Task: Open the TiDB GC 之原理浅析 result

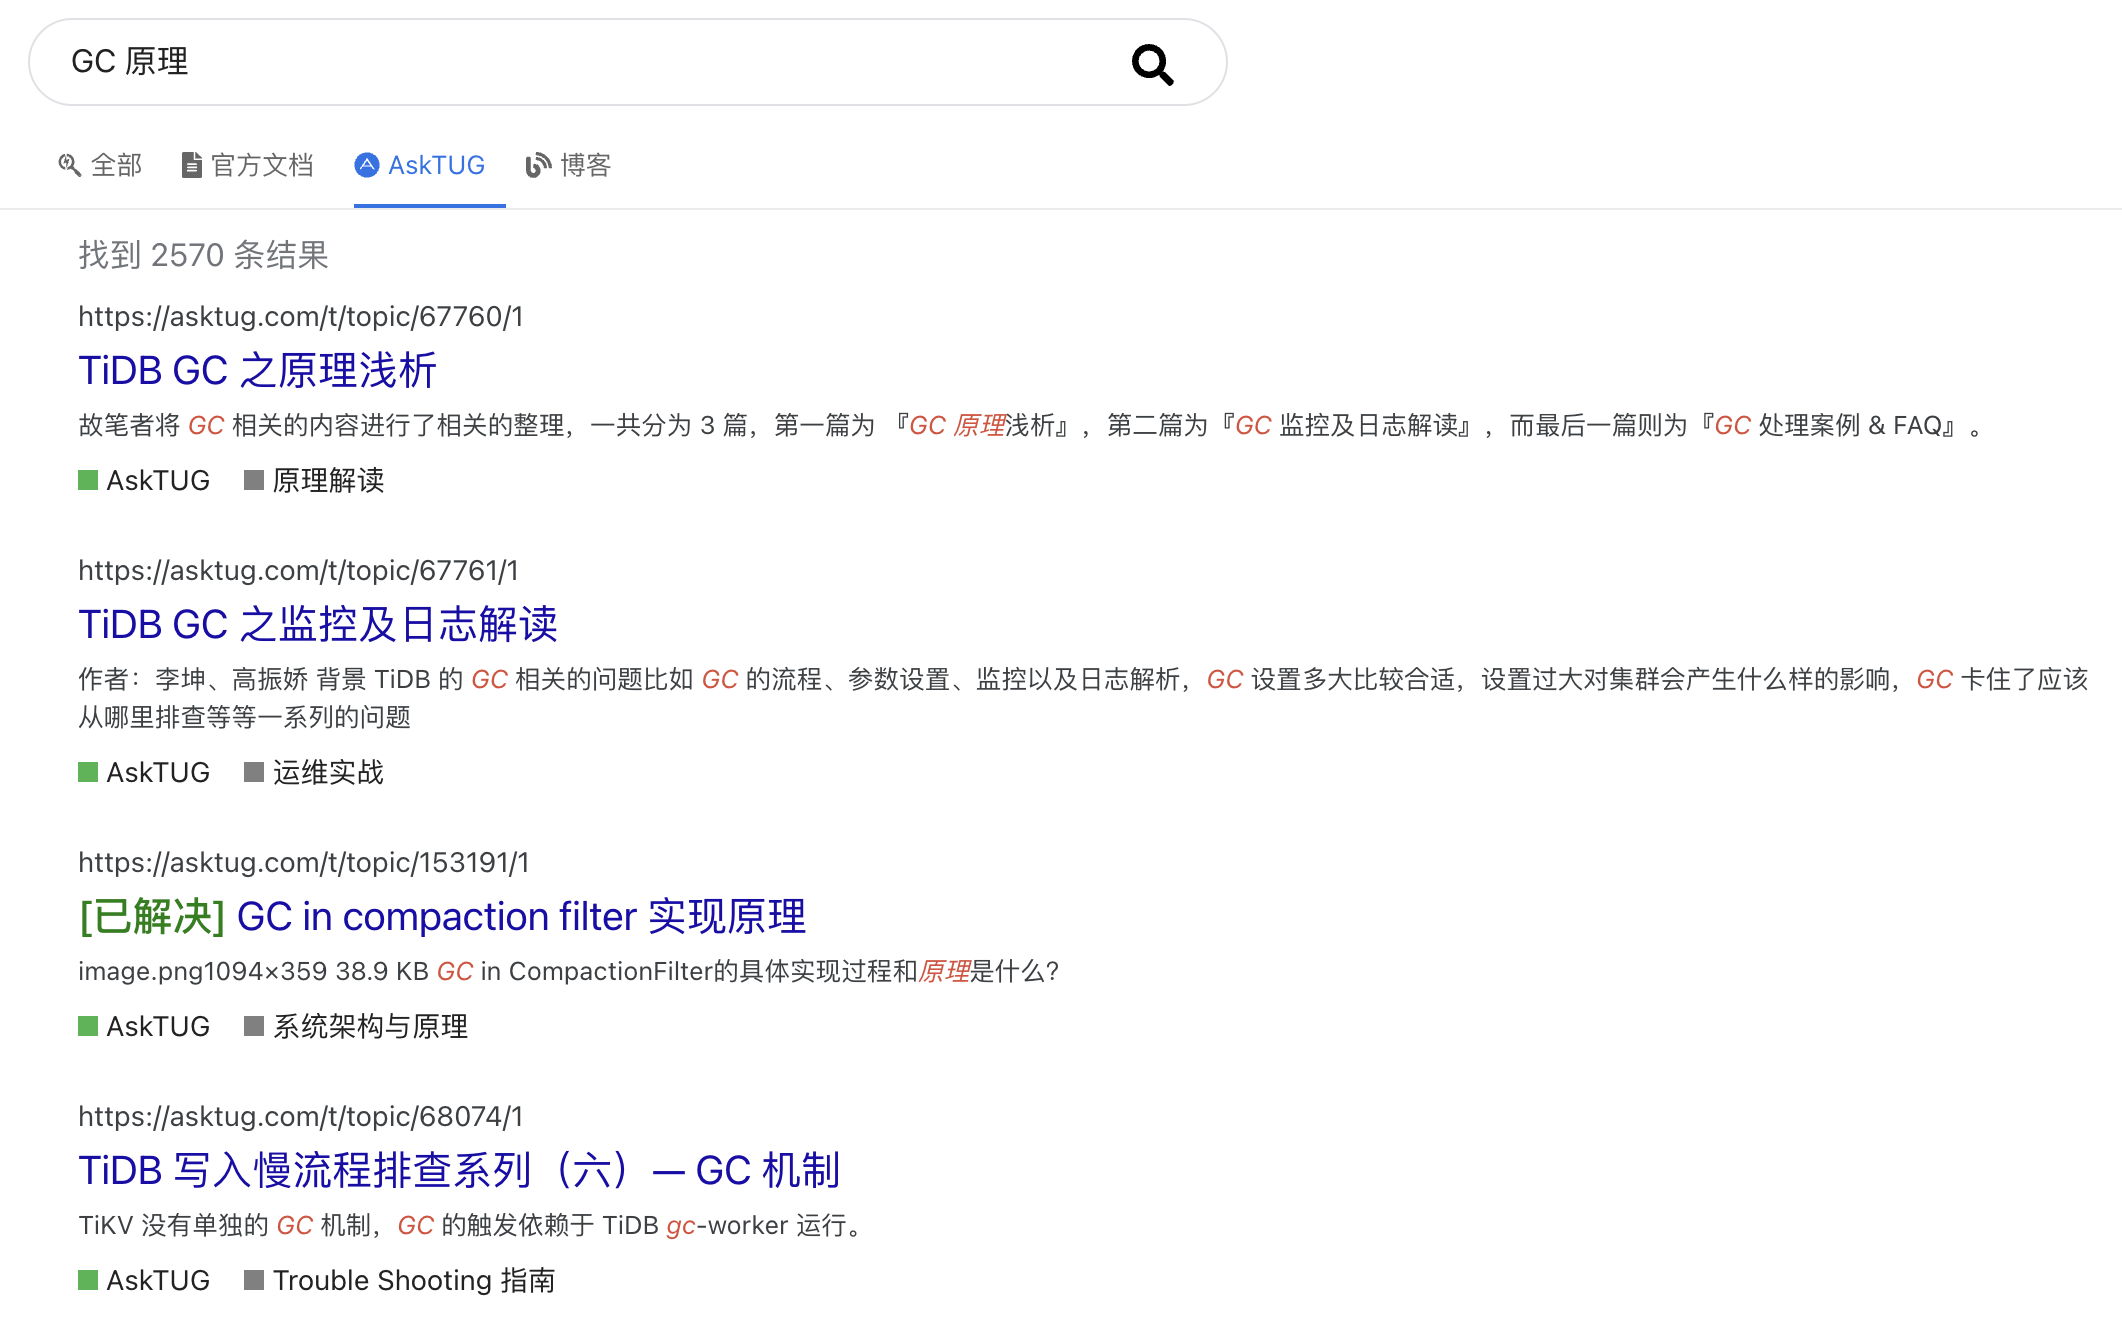Action: pos(257,371)
